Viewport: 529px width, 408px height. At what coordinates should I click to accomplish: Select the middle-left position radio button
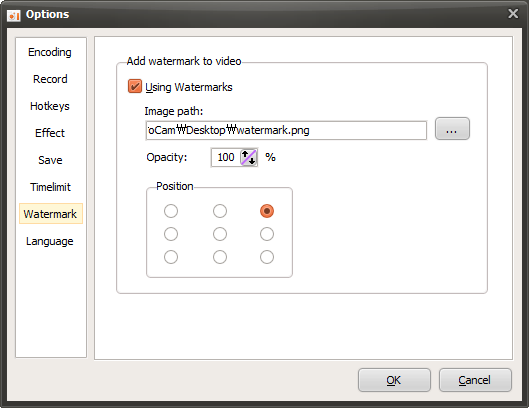171,234
